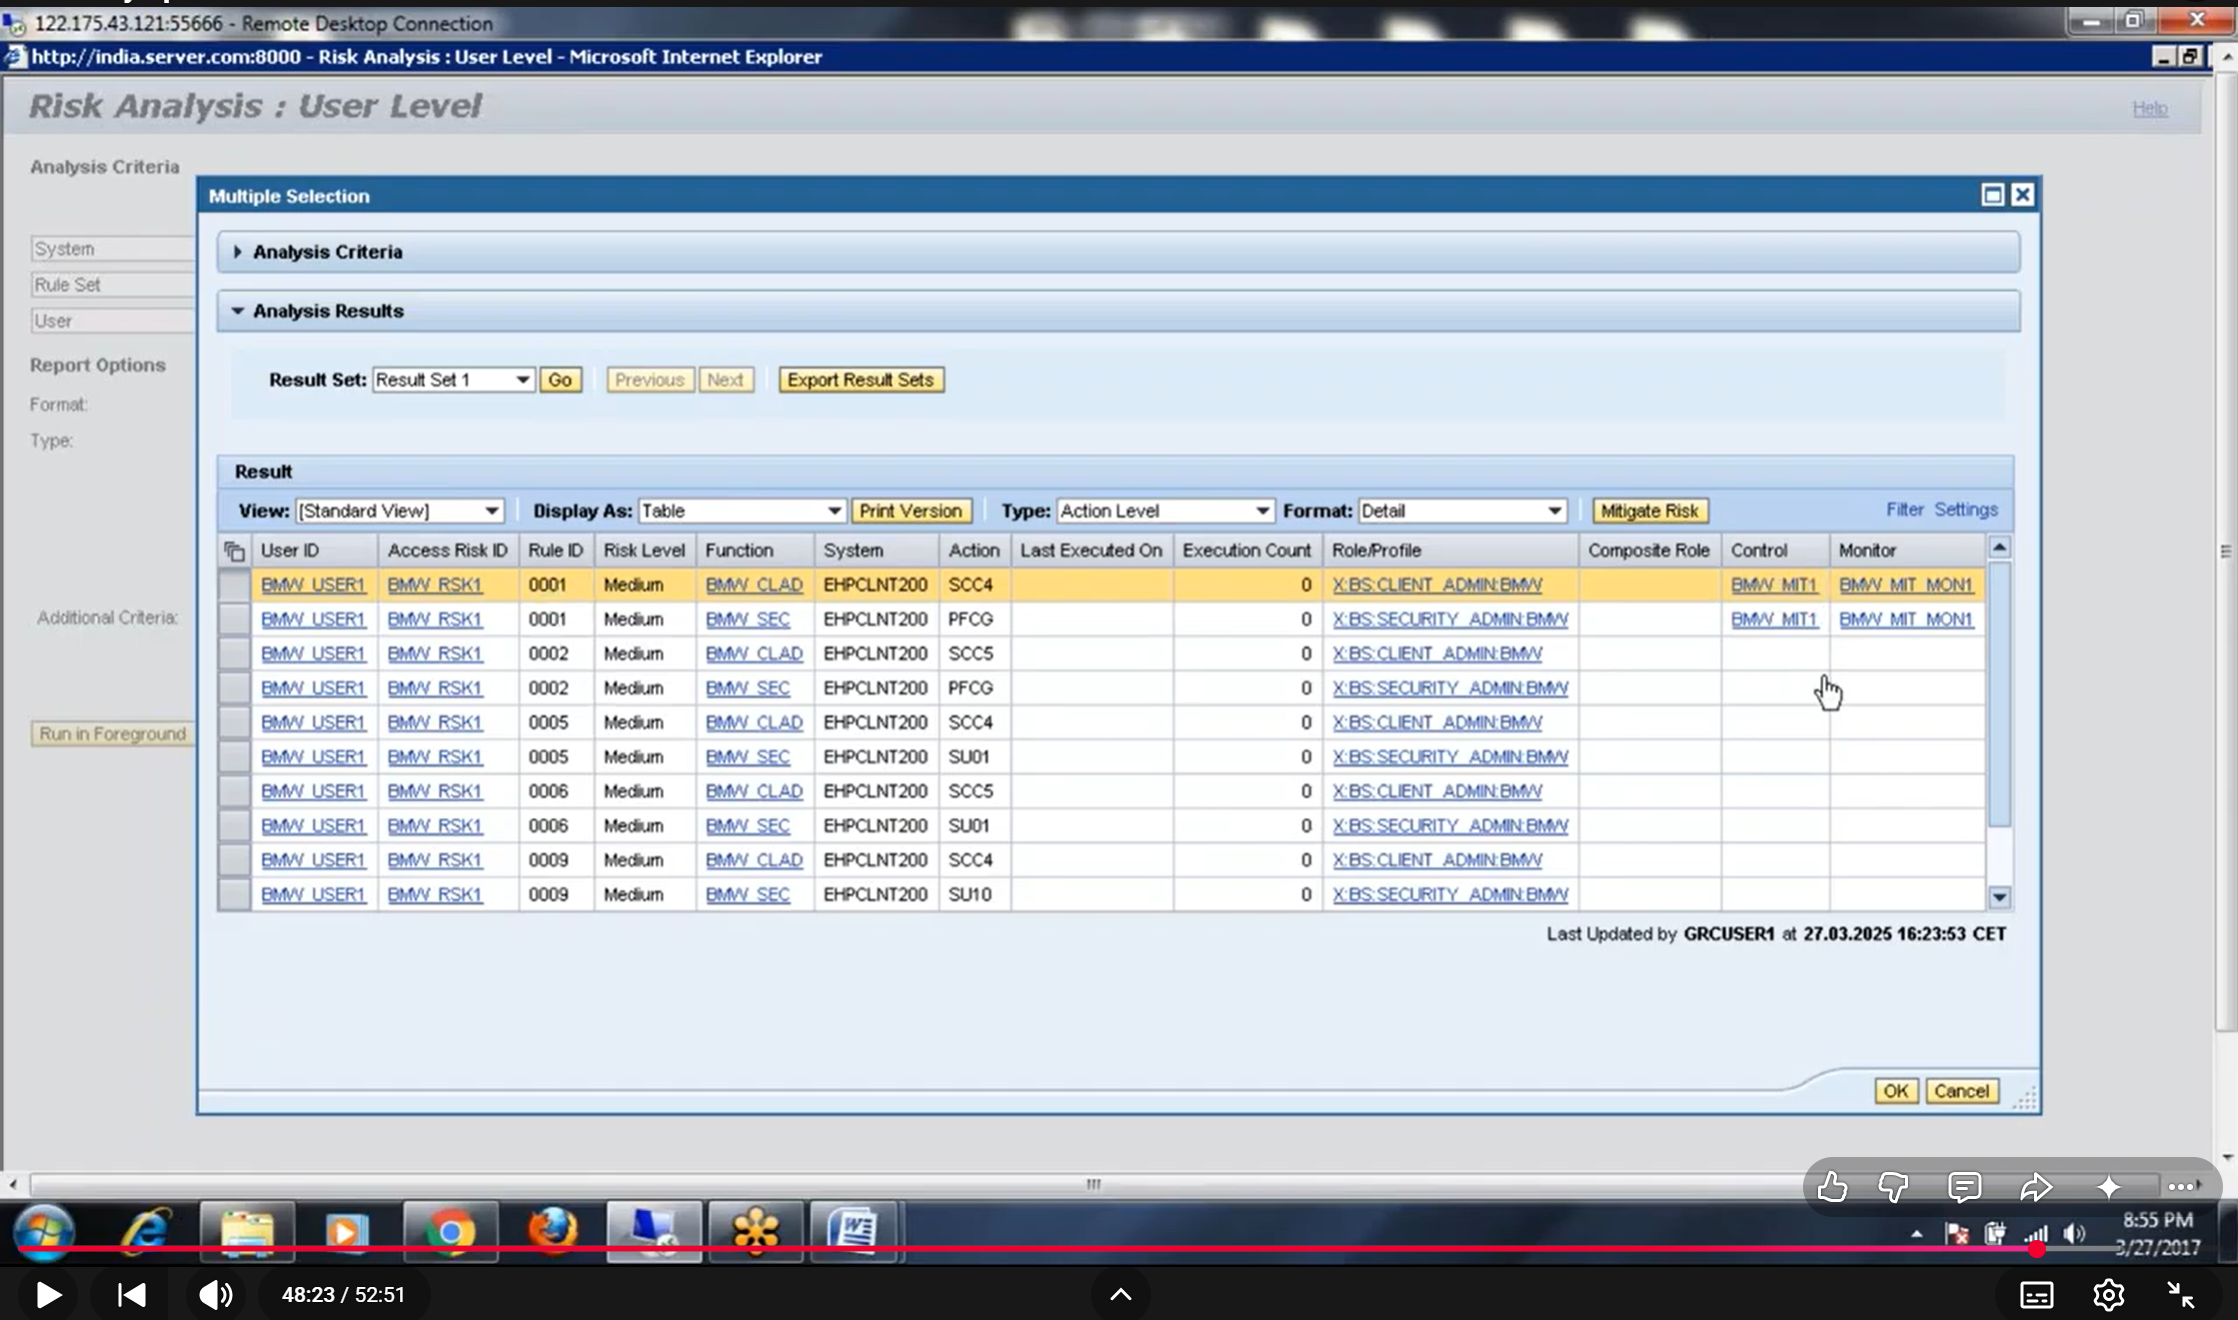The height and width of the screenshot is (1320, 2238).
Task: Click the browser horizontal scrollbar
Action: tap(1092, 1185)
